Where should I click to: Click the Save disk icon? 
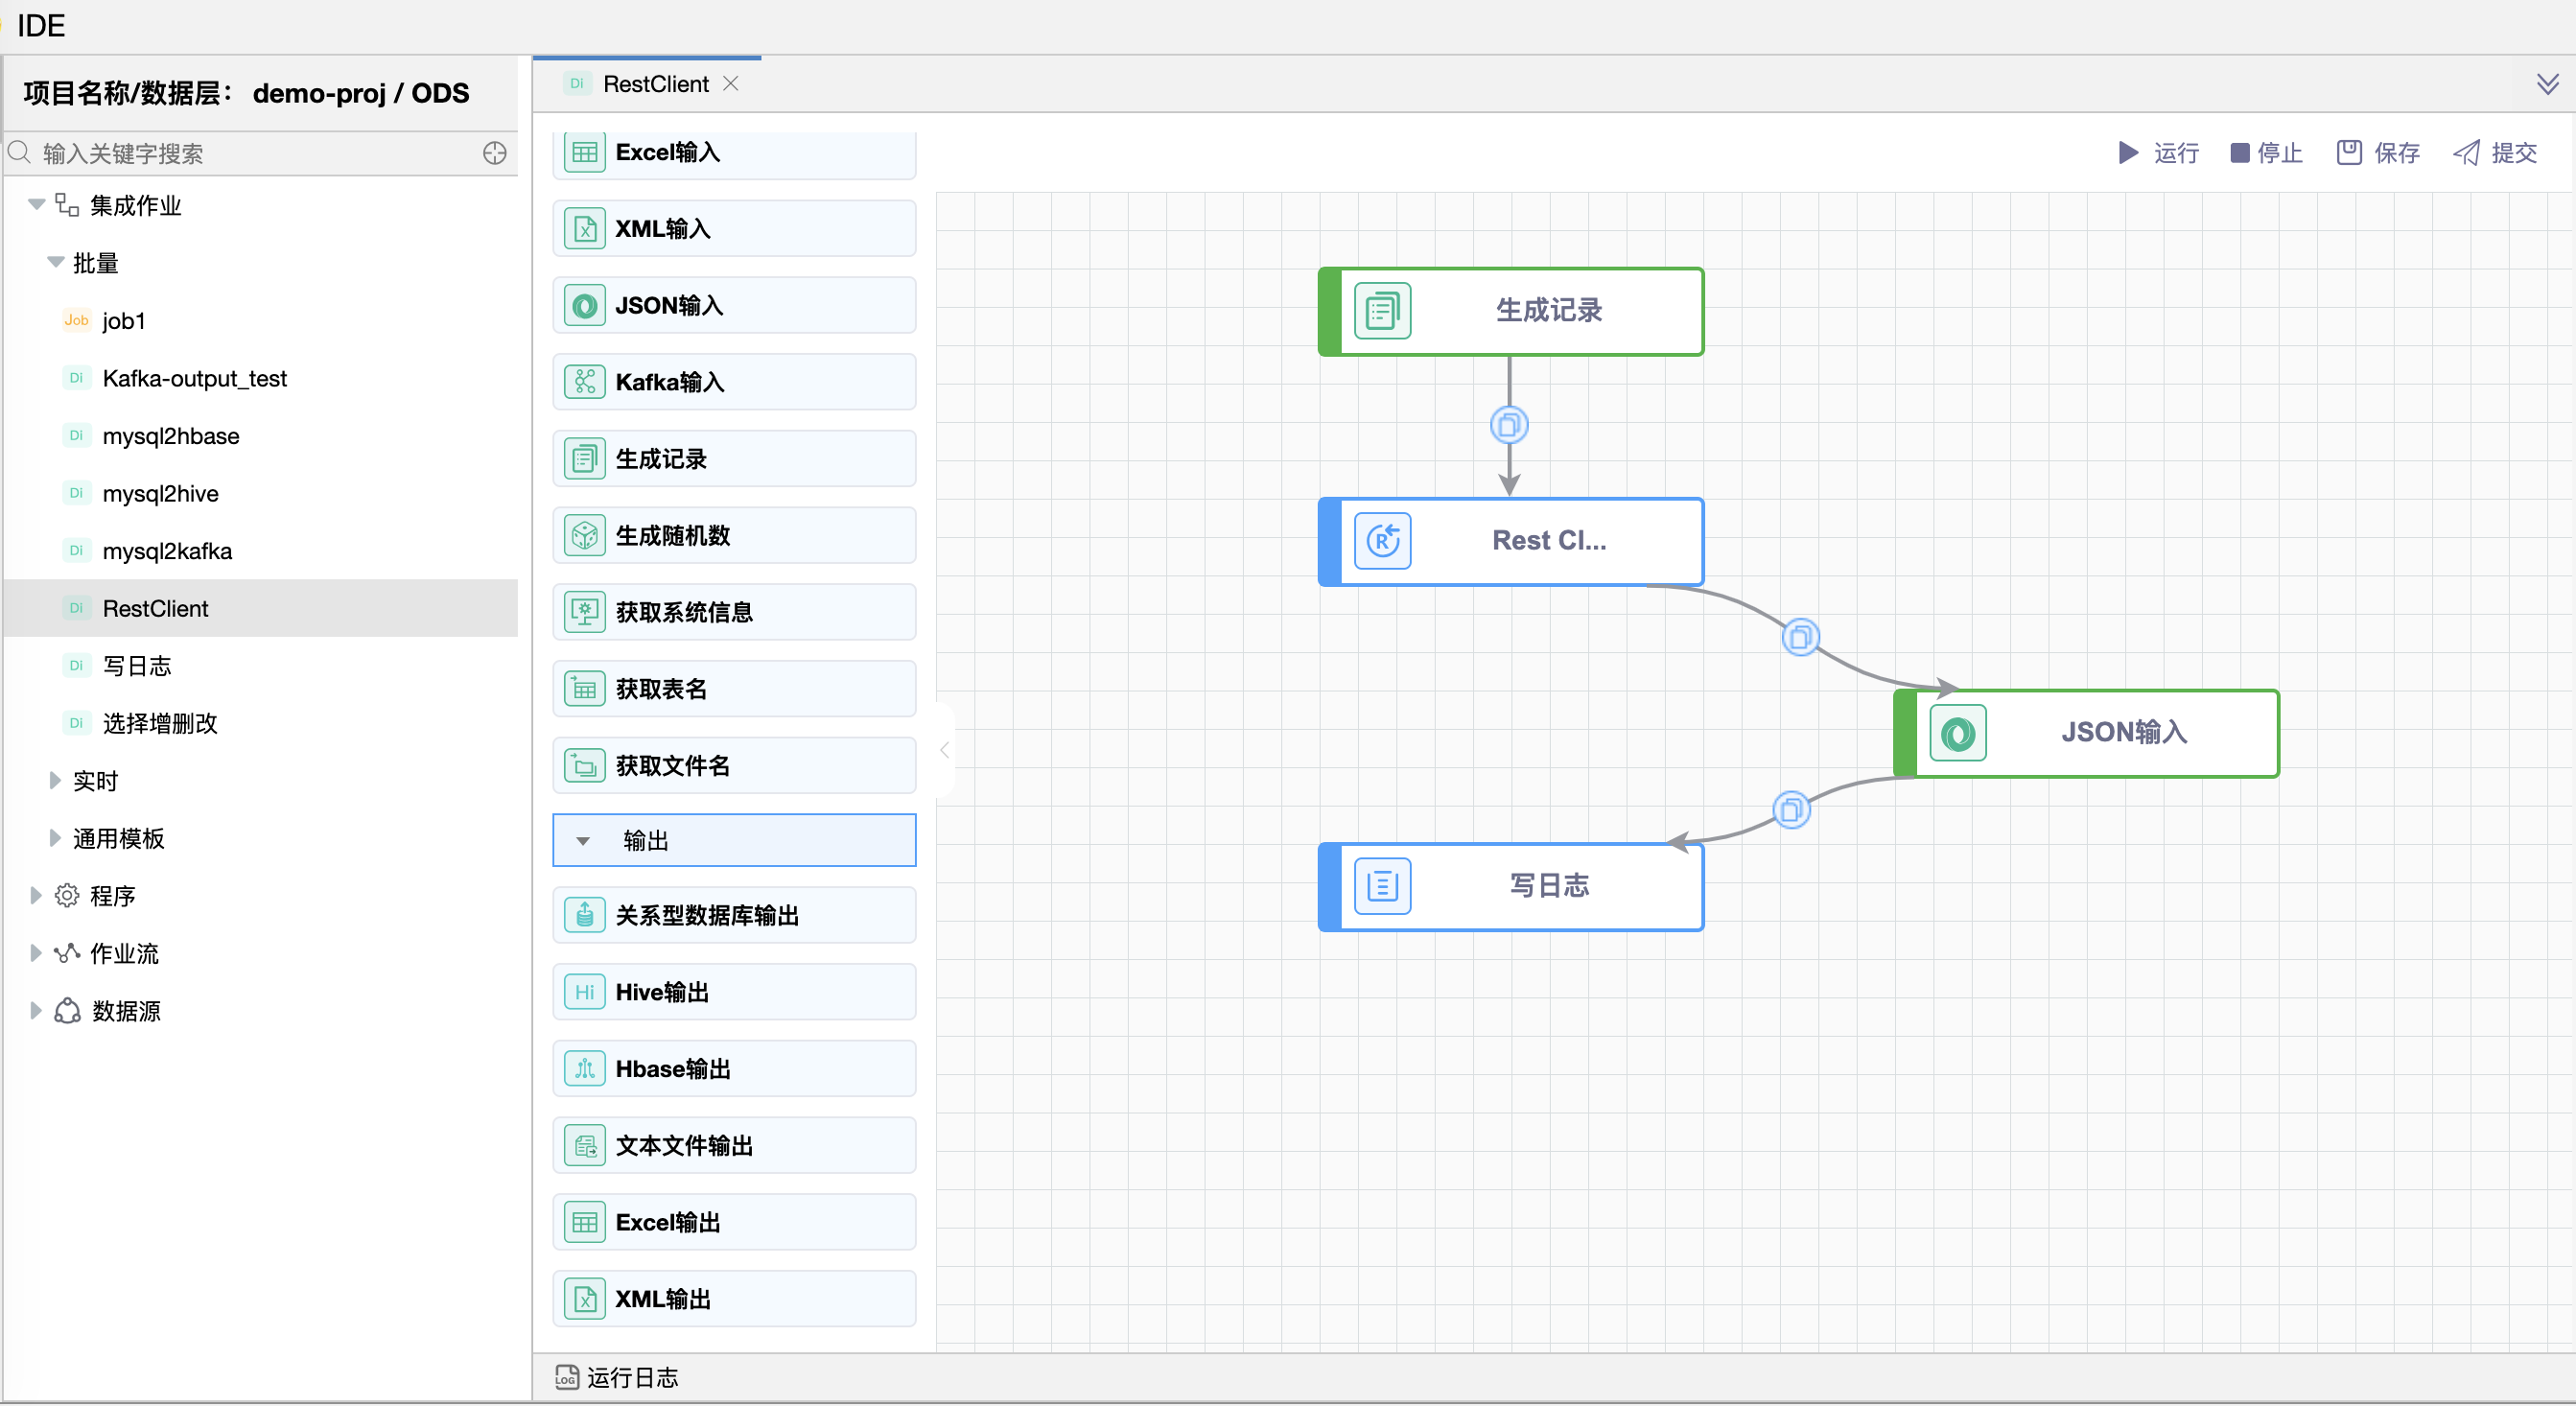click(2348, 152)
